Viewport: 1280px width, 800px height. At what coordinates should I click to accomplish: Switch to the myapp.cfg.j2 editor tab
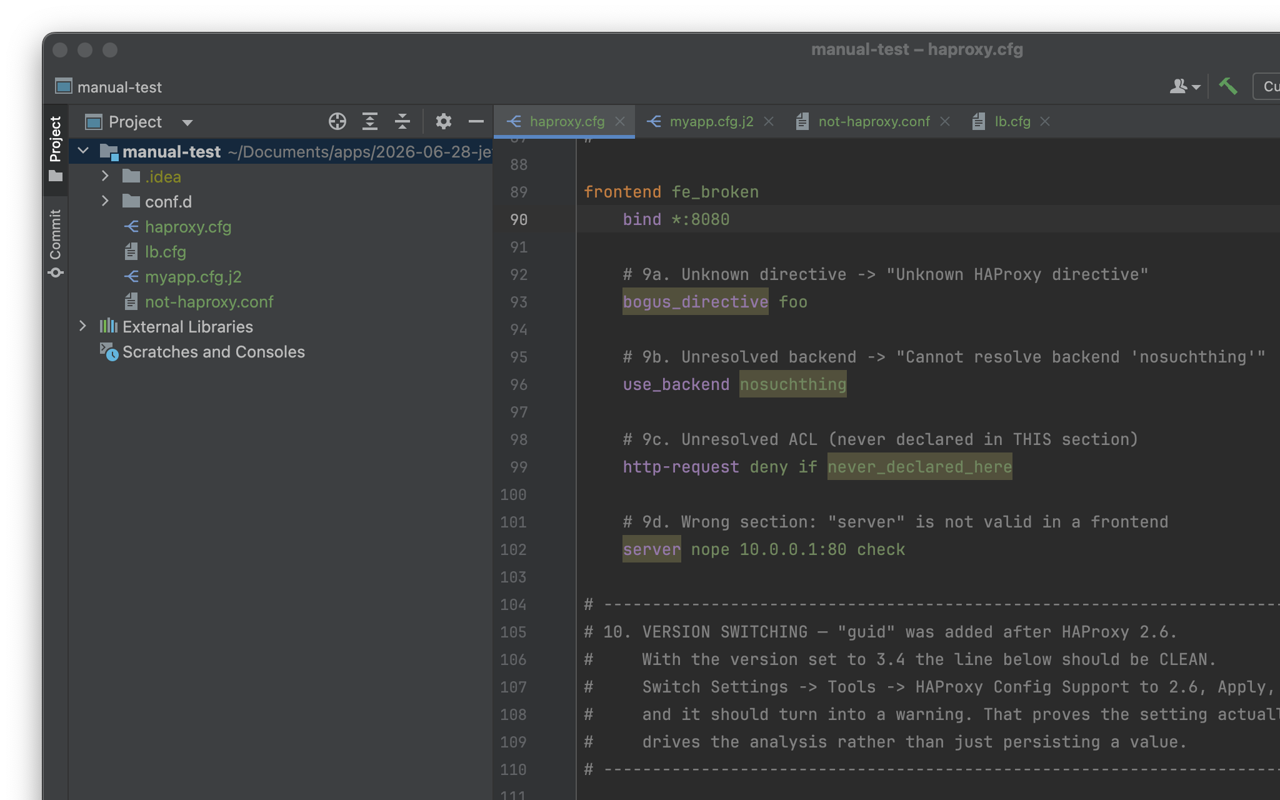711,121
